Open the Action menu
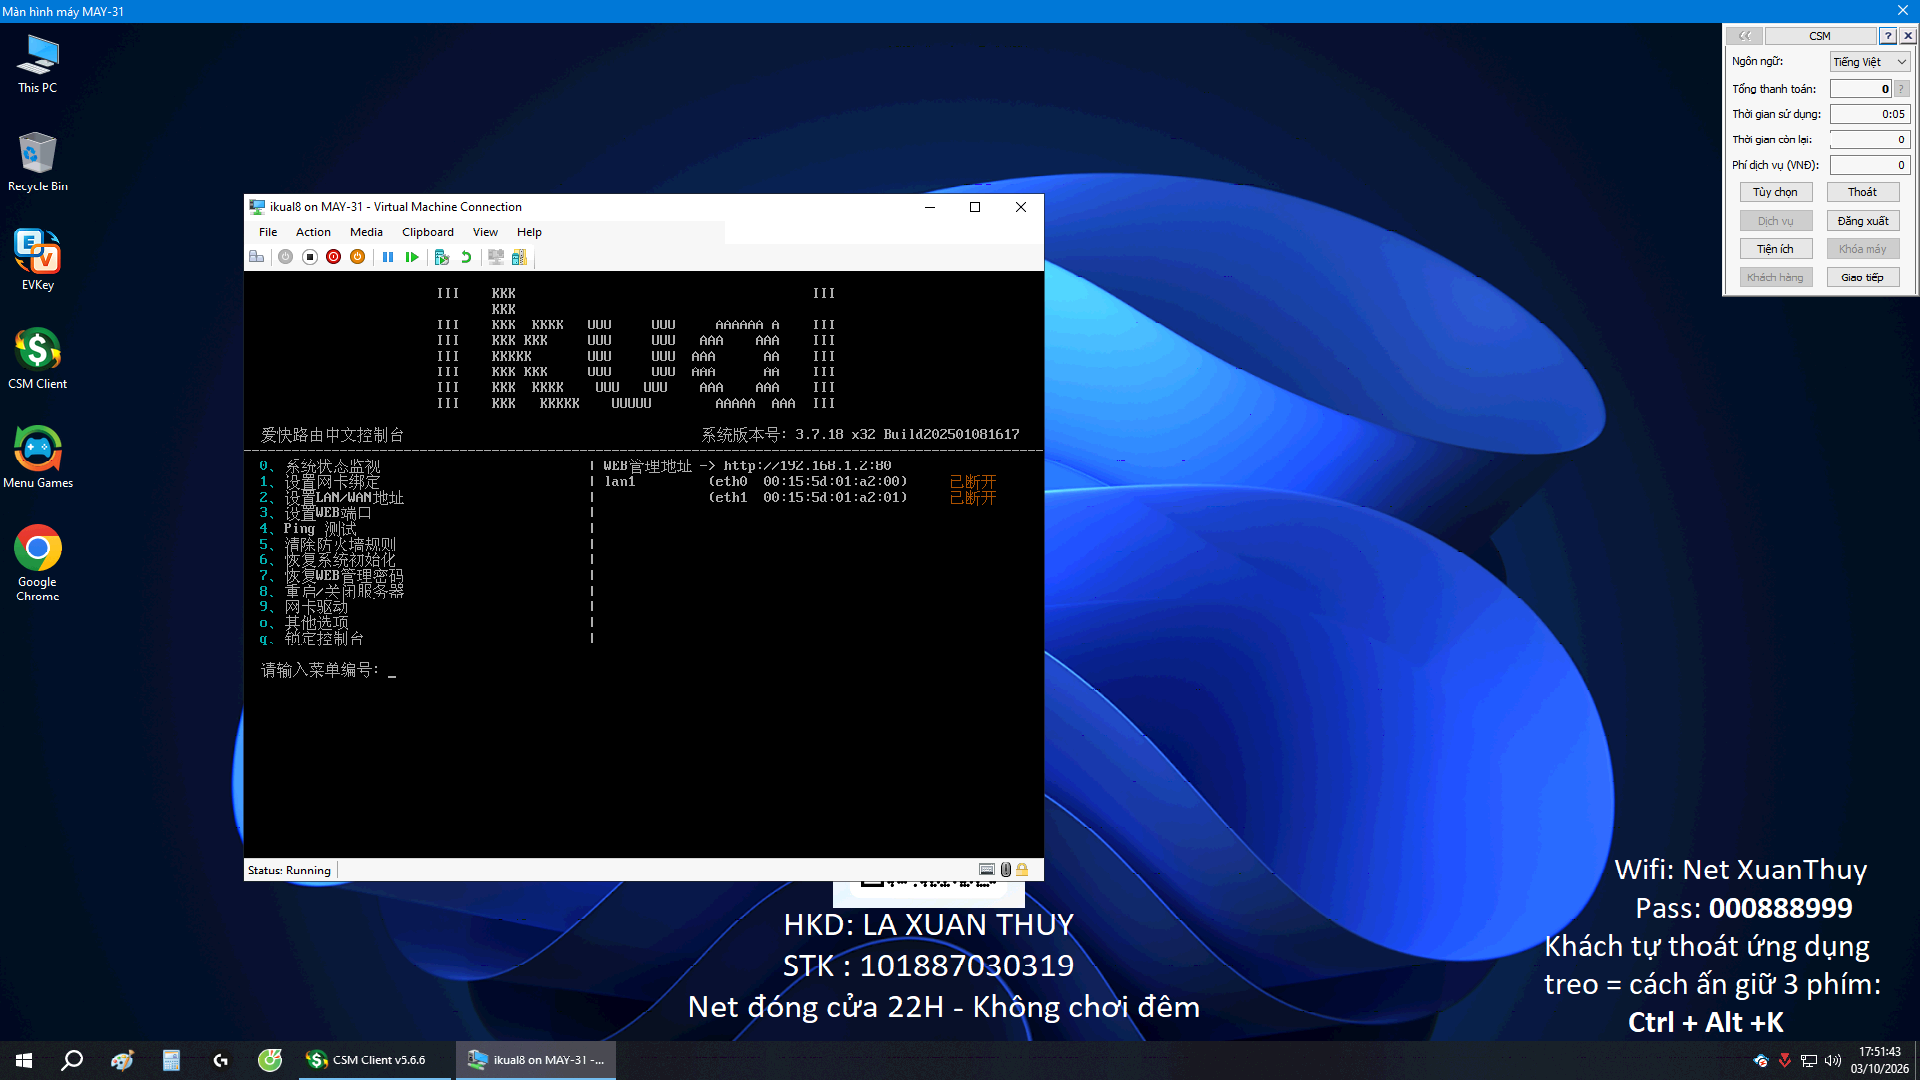The height and width of the screenshot is (1080, 1920). 313,232
